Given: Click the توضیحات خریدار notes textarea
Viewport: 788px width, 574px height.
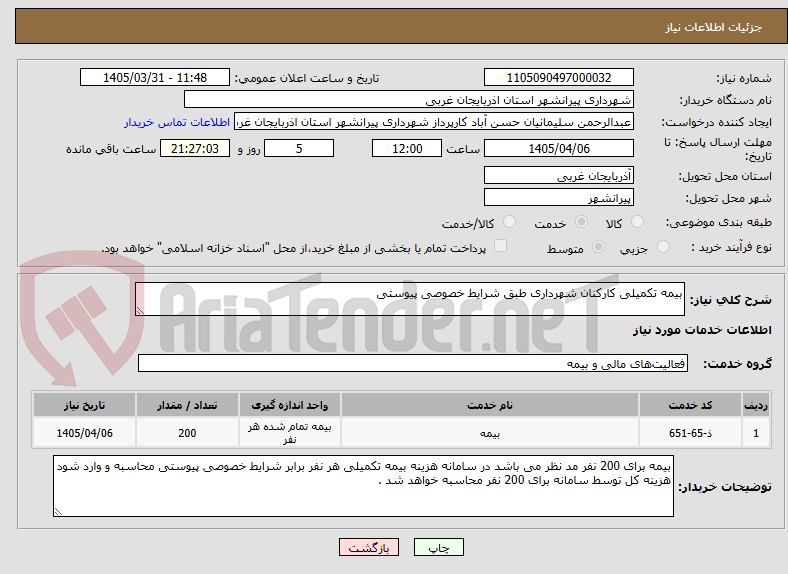Looking at the screenshot, I should point(363,486).
